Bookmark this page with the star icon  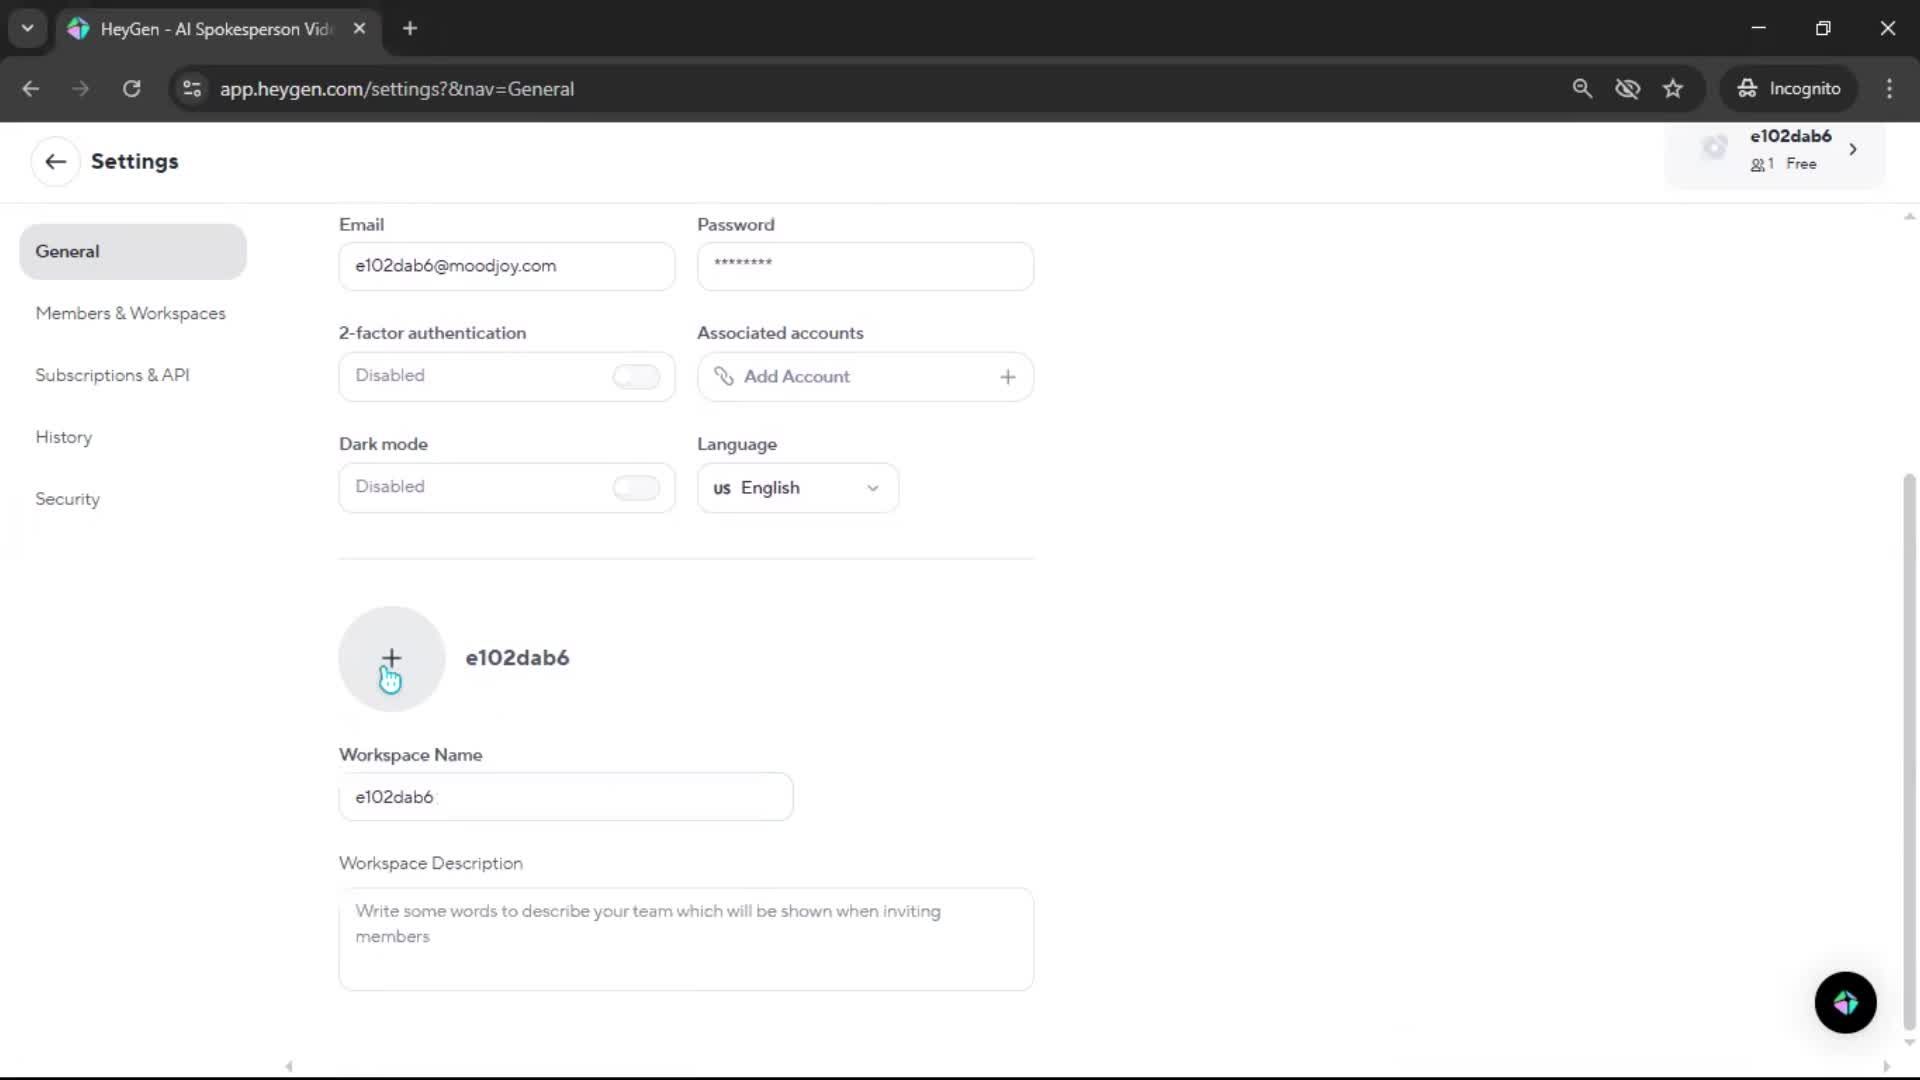pos(1673,89)
